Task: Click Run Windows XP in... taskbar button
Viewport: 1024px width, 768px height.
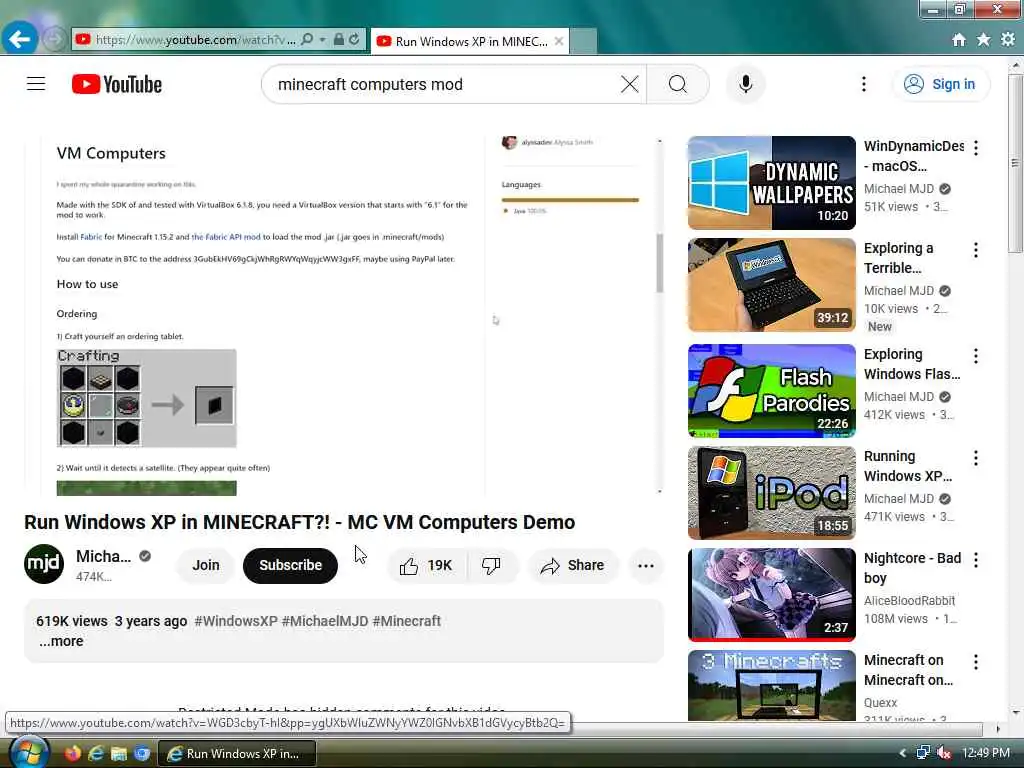Action: pos(237,753)
